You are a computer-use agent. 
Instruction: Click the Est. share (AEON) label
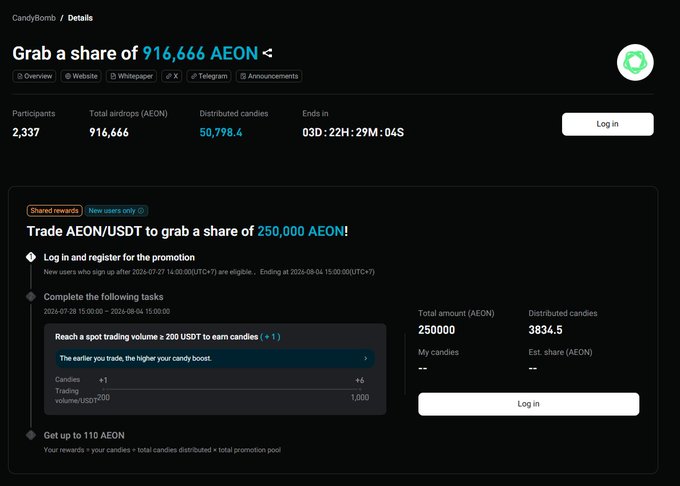[560, 352]
